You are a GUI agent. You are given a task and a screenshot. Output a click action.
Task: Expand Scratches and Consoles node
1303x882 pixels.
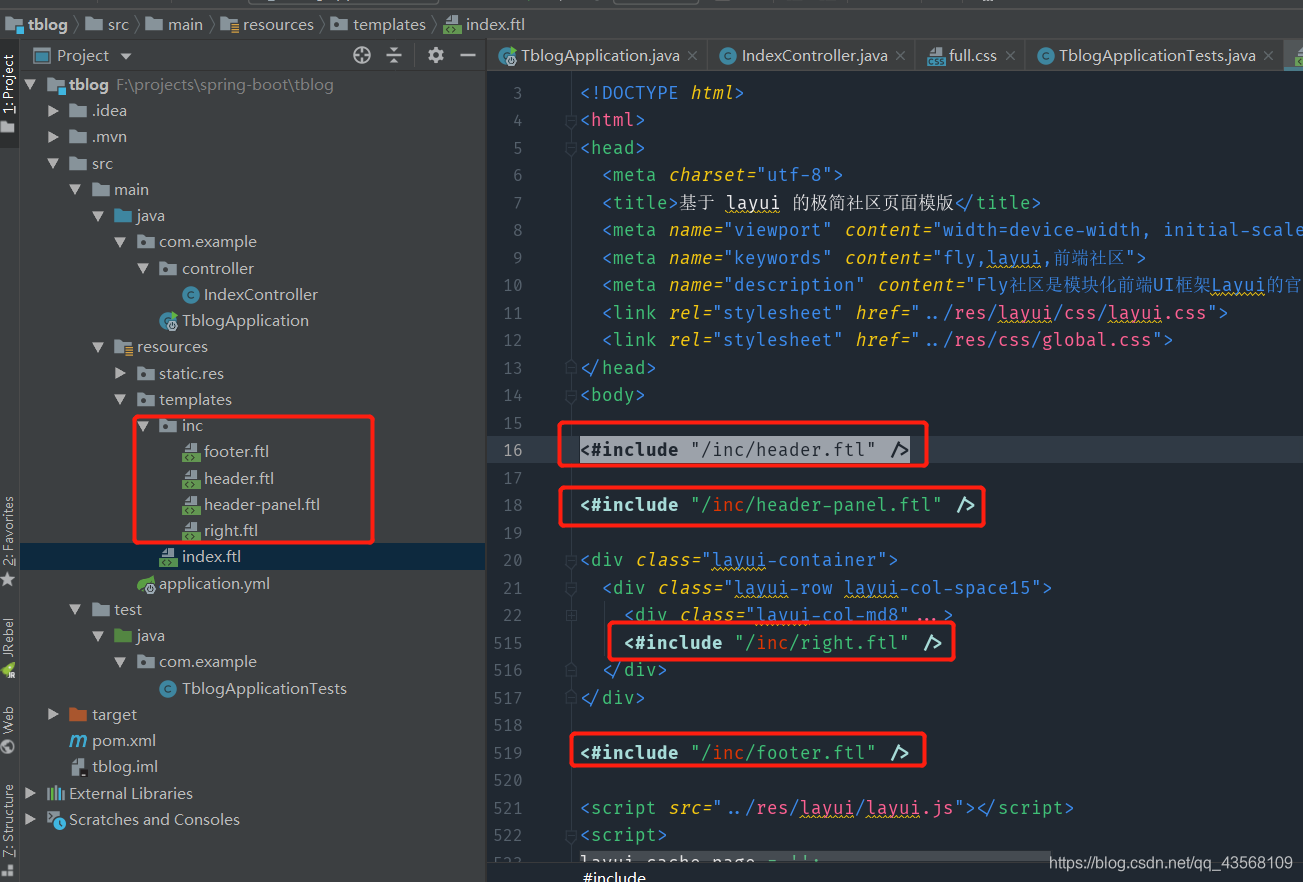coord(30,820)
